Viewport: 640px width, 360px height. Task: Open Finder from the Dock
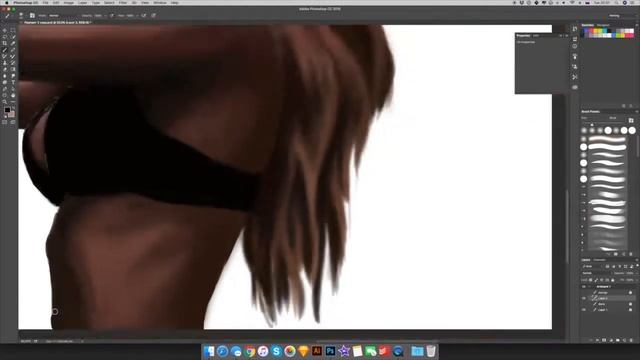(x=209, y=351)
